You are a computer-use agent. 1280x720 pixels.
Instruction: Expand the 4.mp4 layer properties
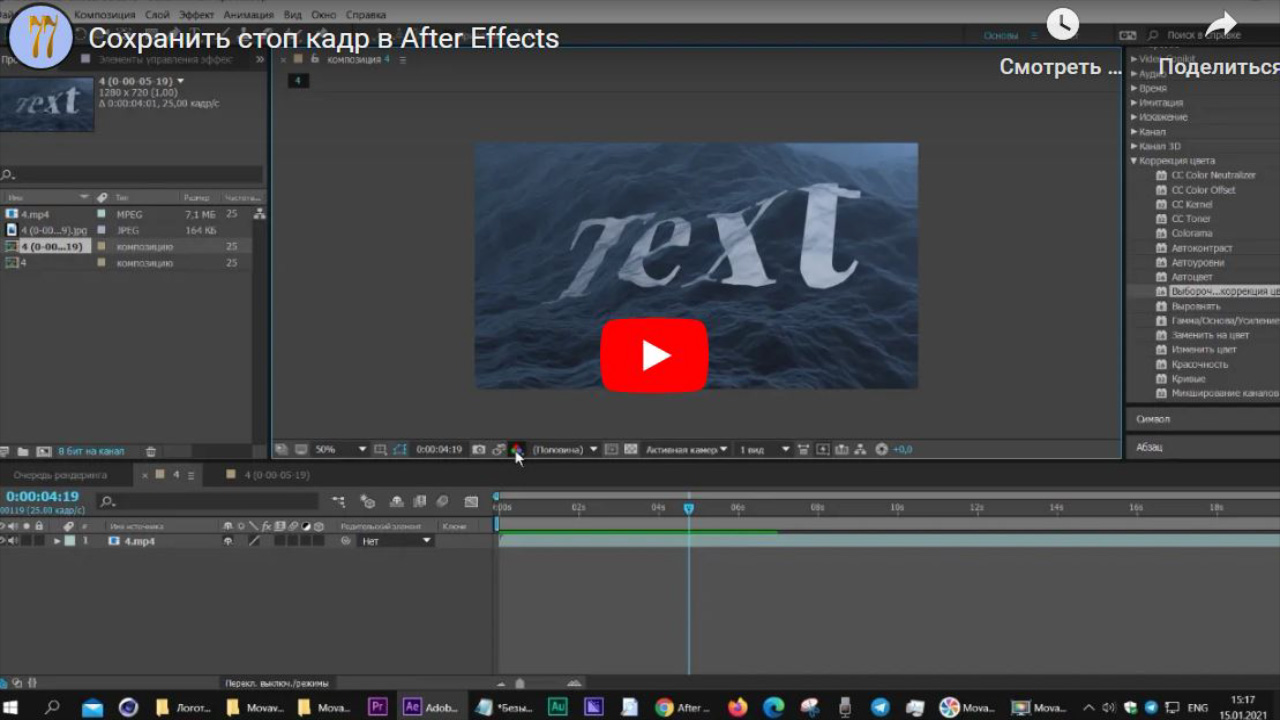click(x=57, y=541)
